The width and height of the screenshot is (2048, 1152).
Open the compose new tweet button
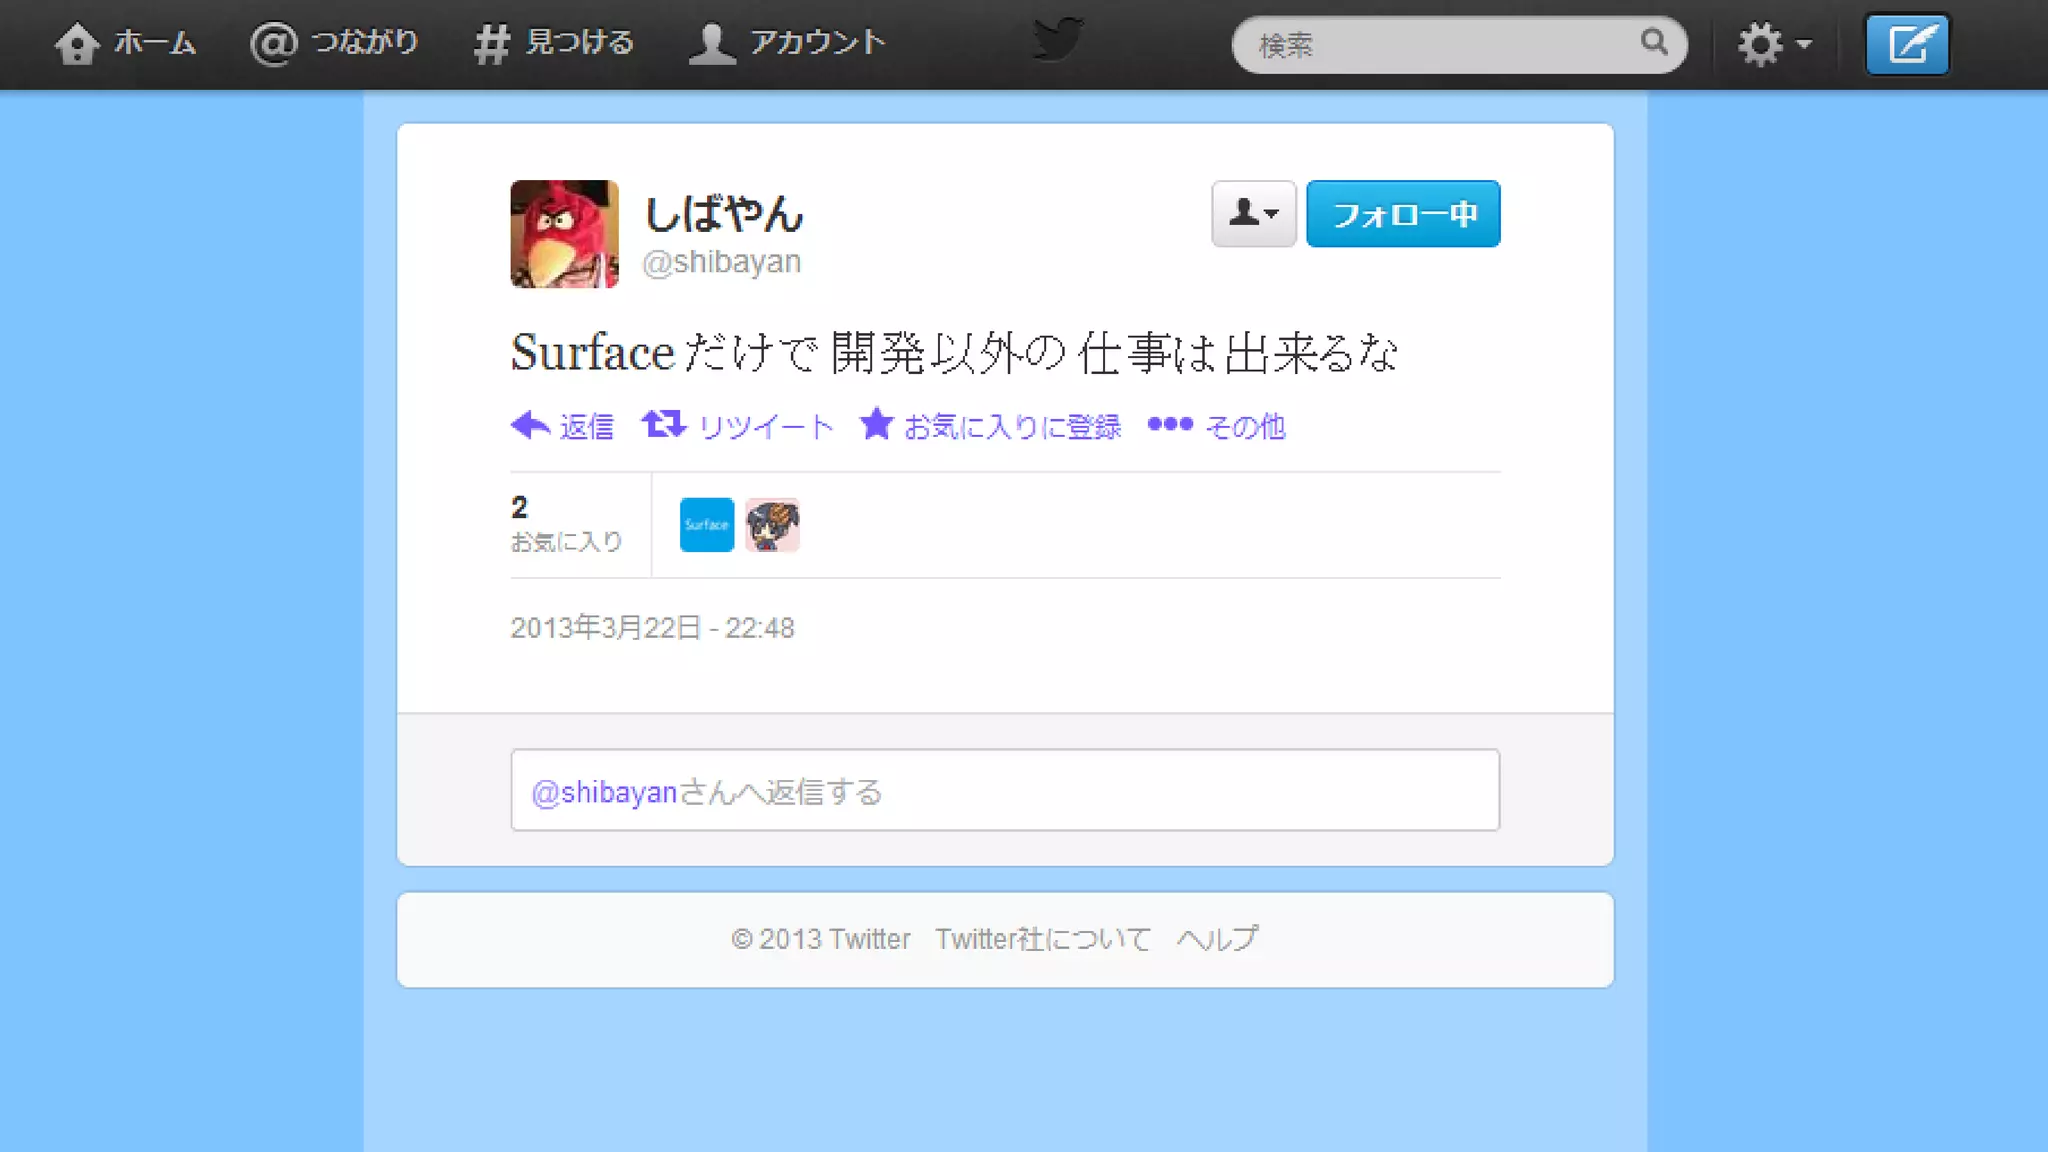tap(1907, 45)
